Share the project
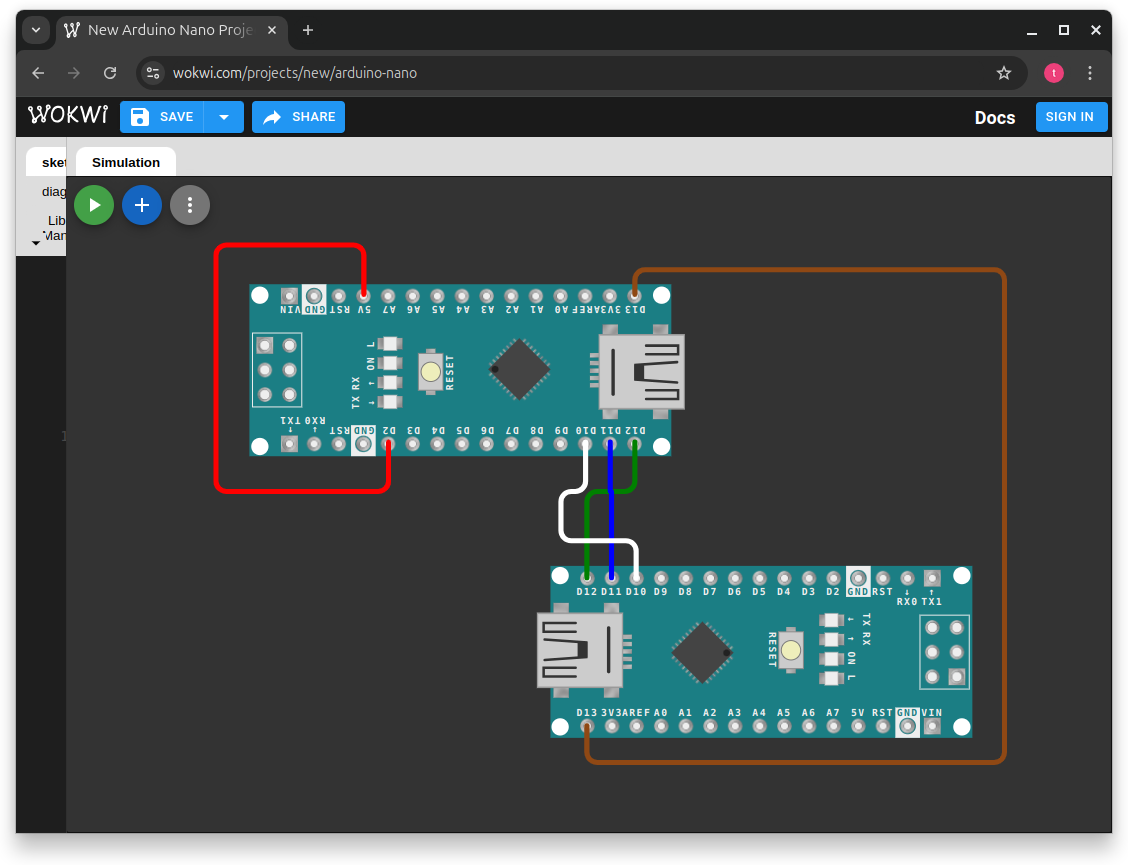1128x865 pixels. click(298, 117)
